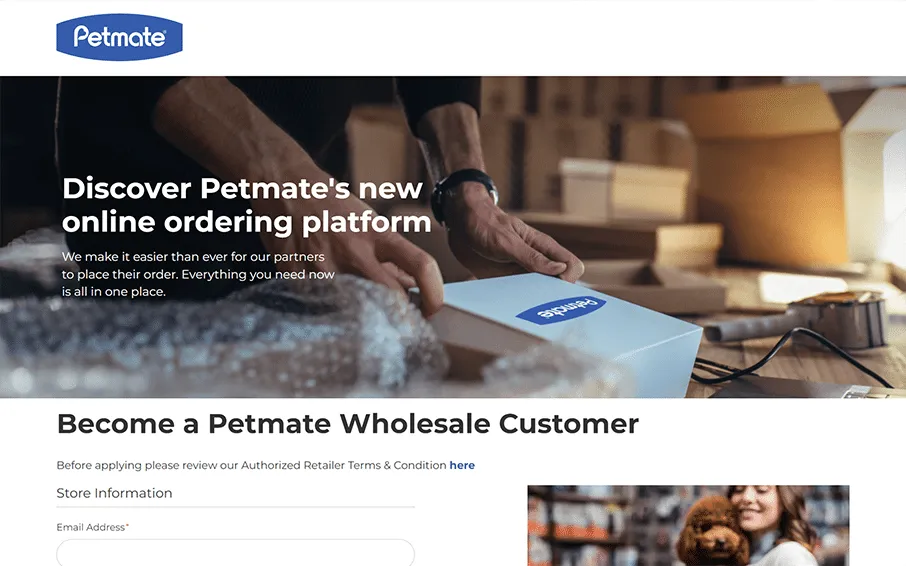The height and width of the screenshot is (566, 906).
Task: Click the 'Become a Petmate Wholesale Customer' heading
Action: pos(348,424)
